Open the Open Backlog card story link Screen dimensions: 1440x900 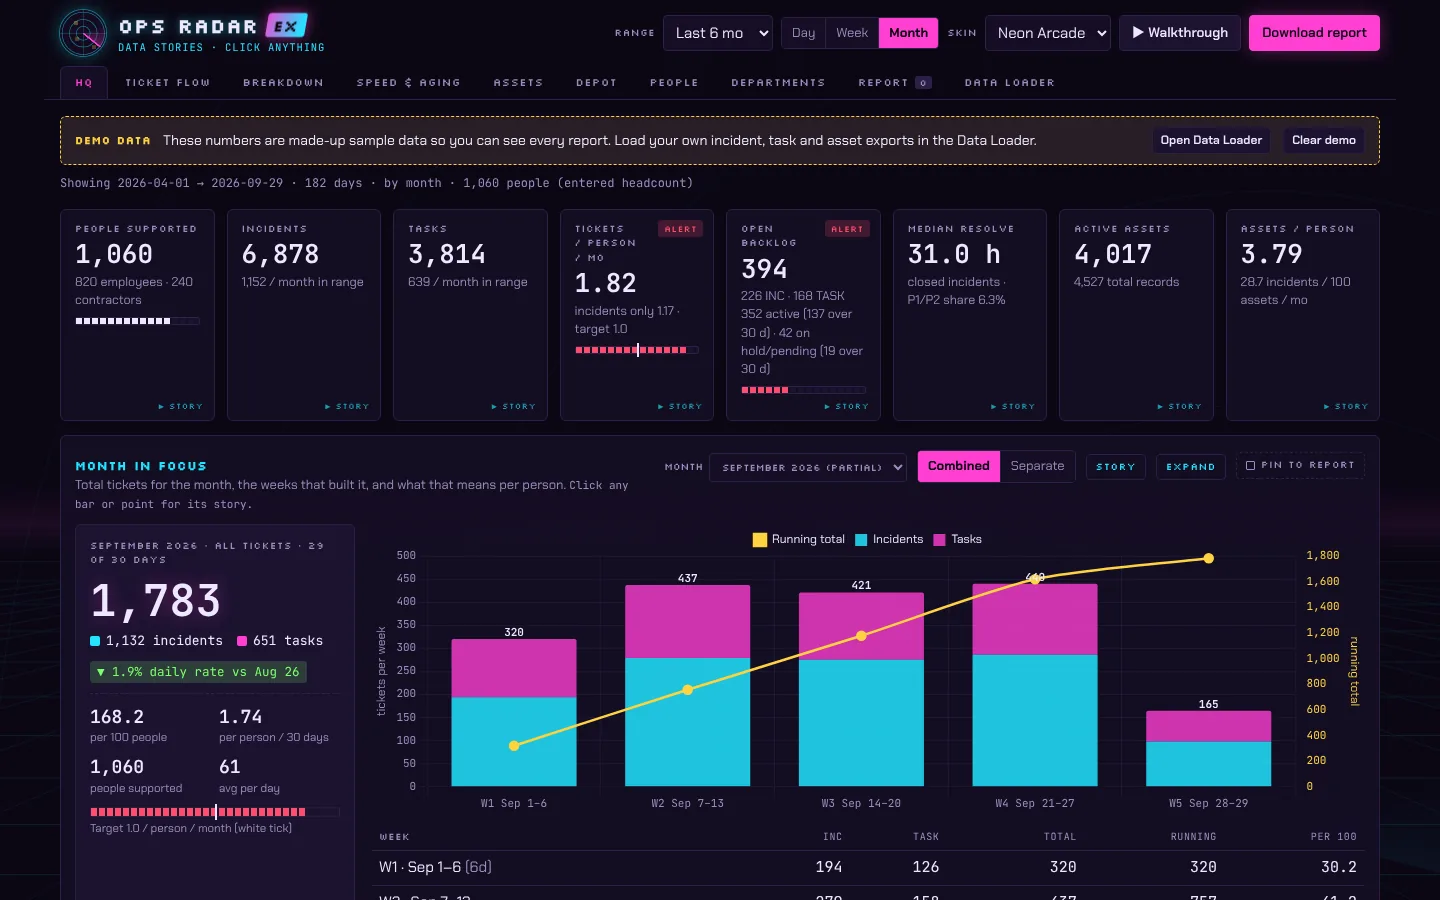pyautogui.click(x=847, y=407)
